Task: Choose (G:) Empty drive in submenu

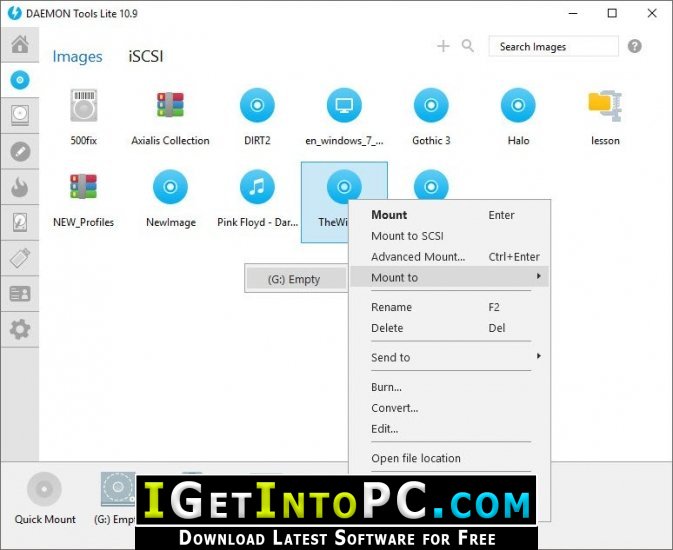Action: coord(296,279)
